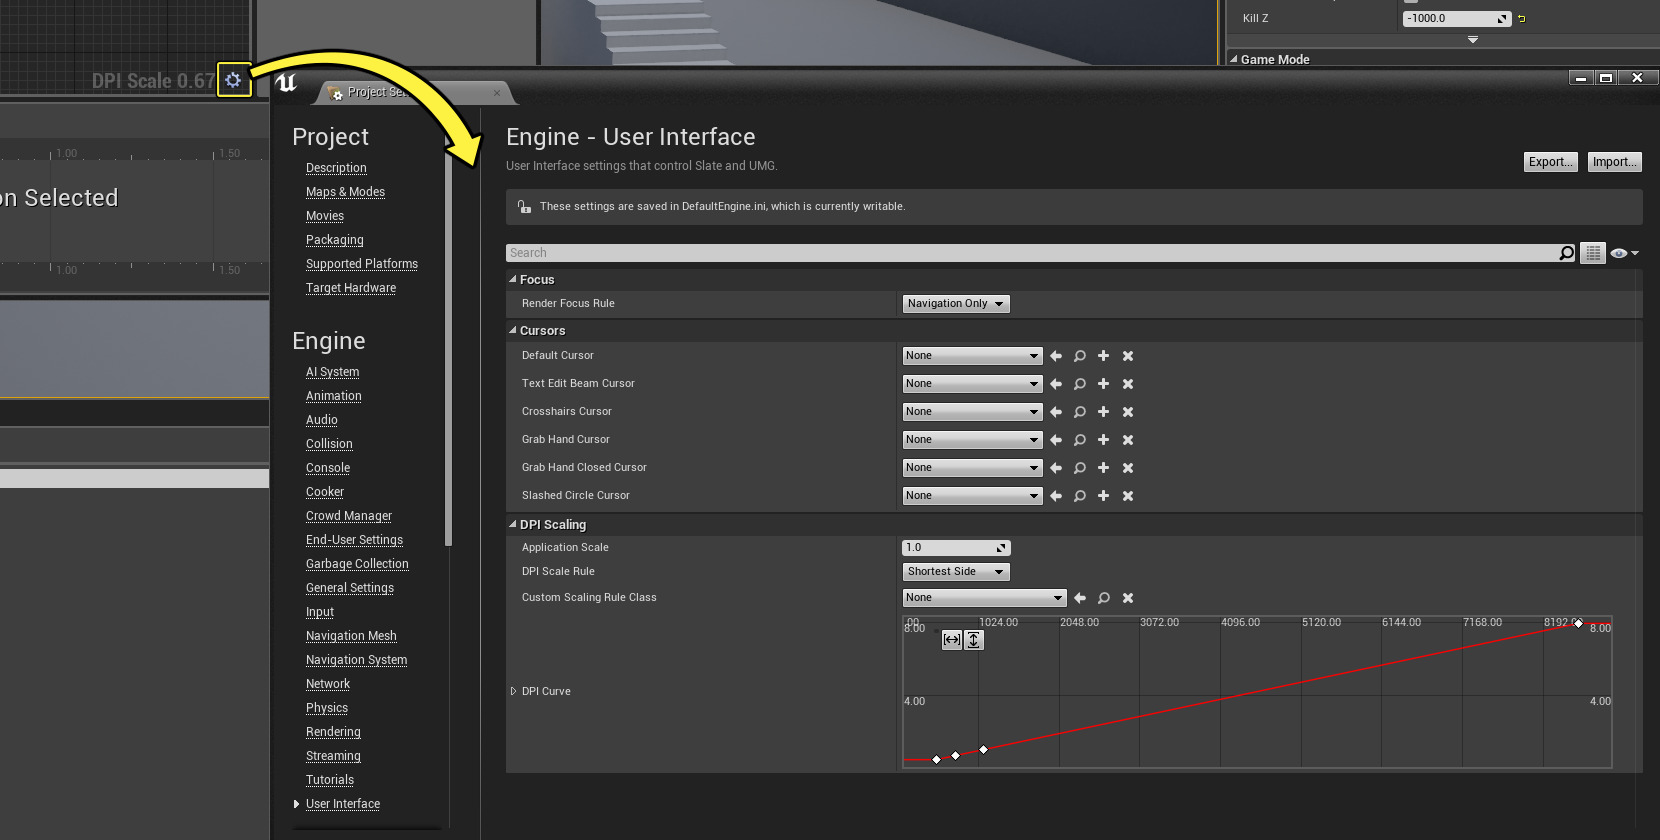Open the eye view options menu
This screenshot has width=1660, height=840.
[x=1624, y=253]
